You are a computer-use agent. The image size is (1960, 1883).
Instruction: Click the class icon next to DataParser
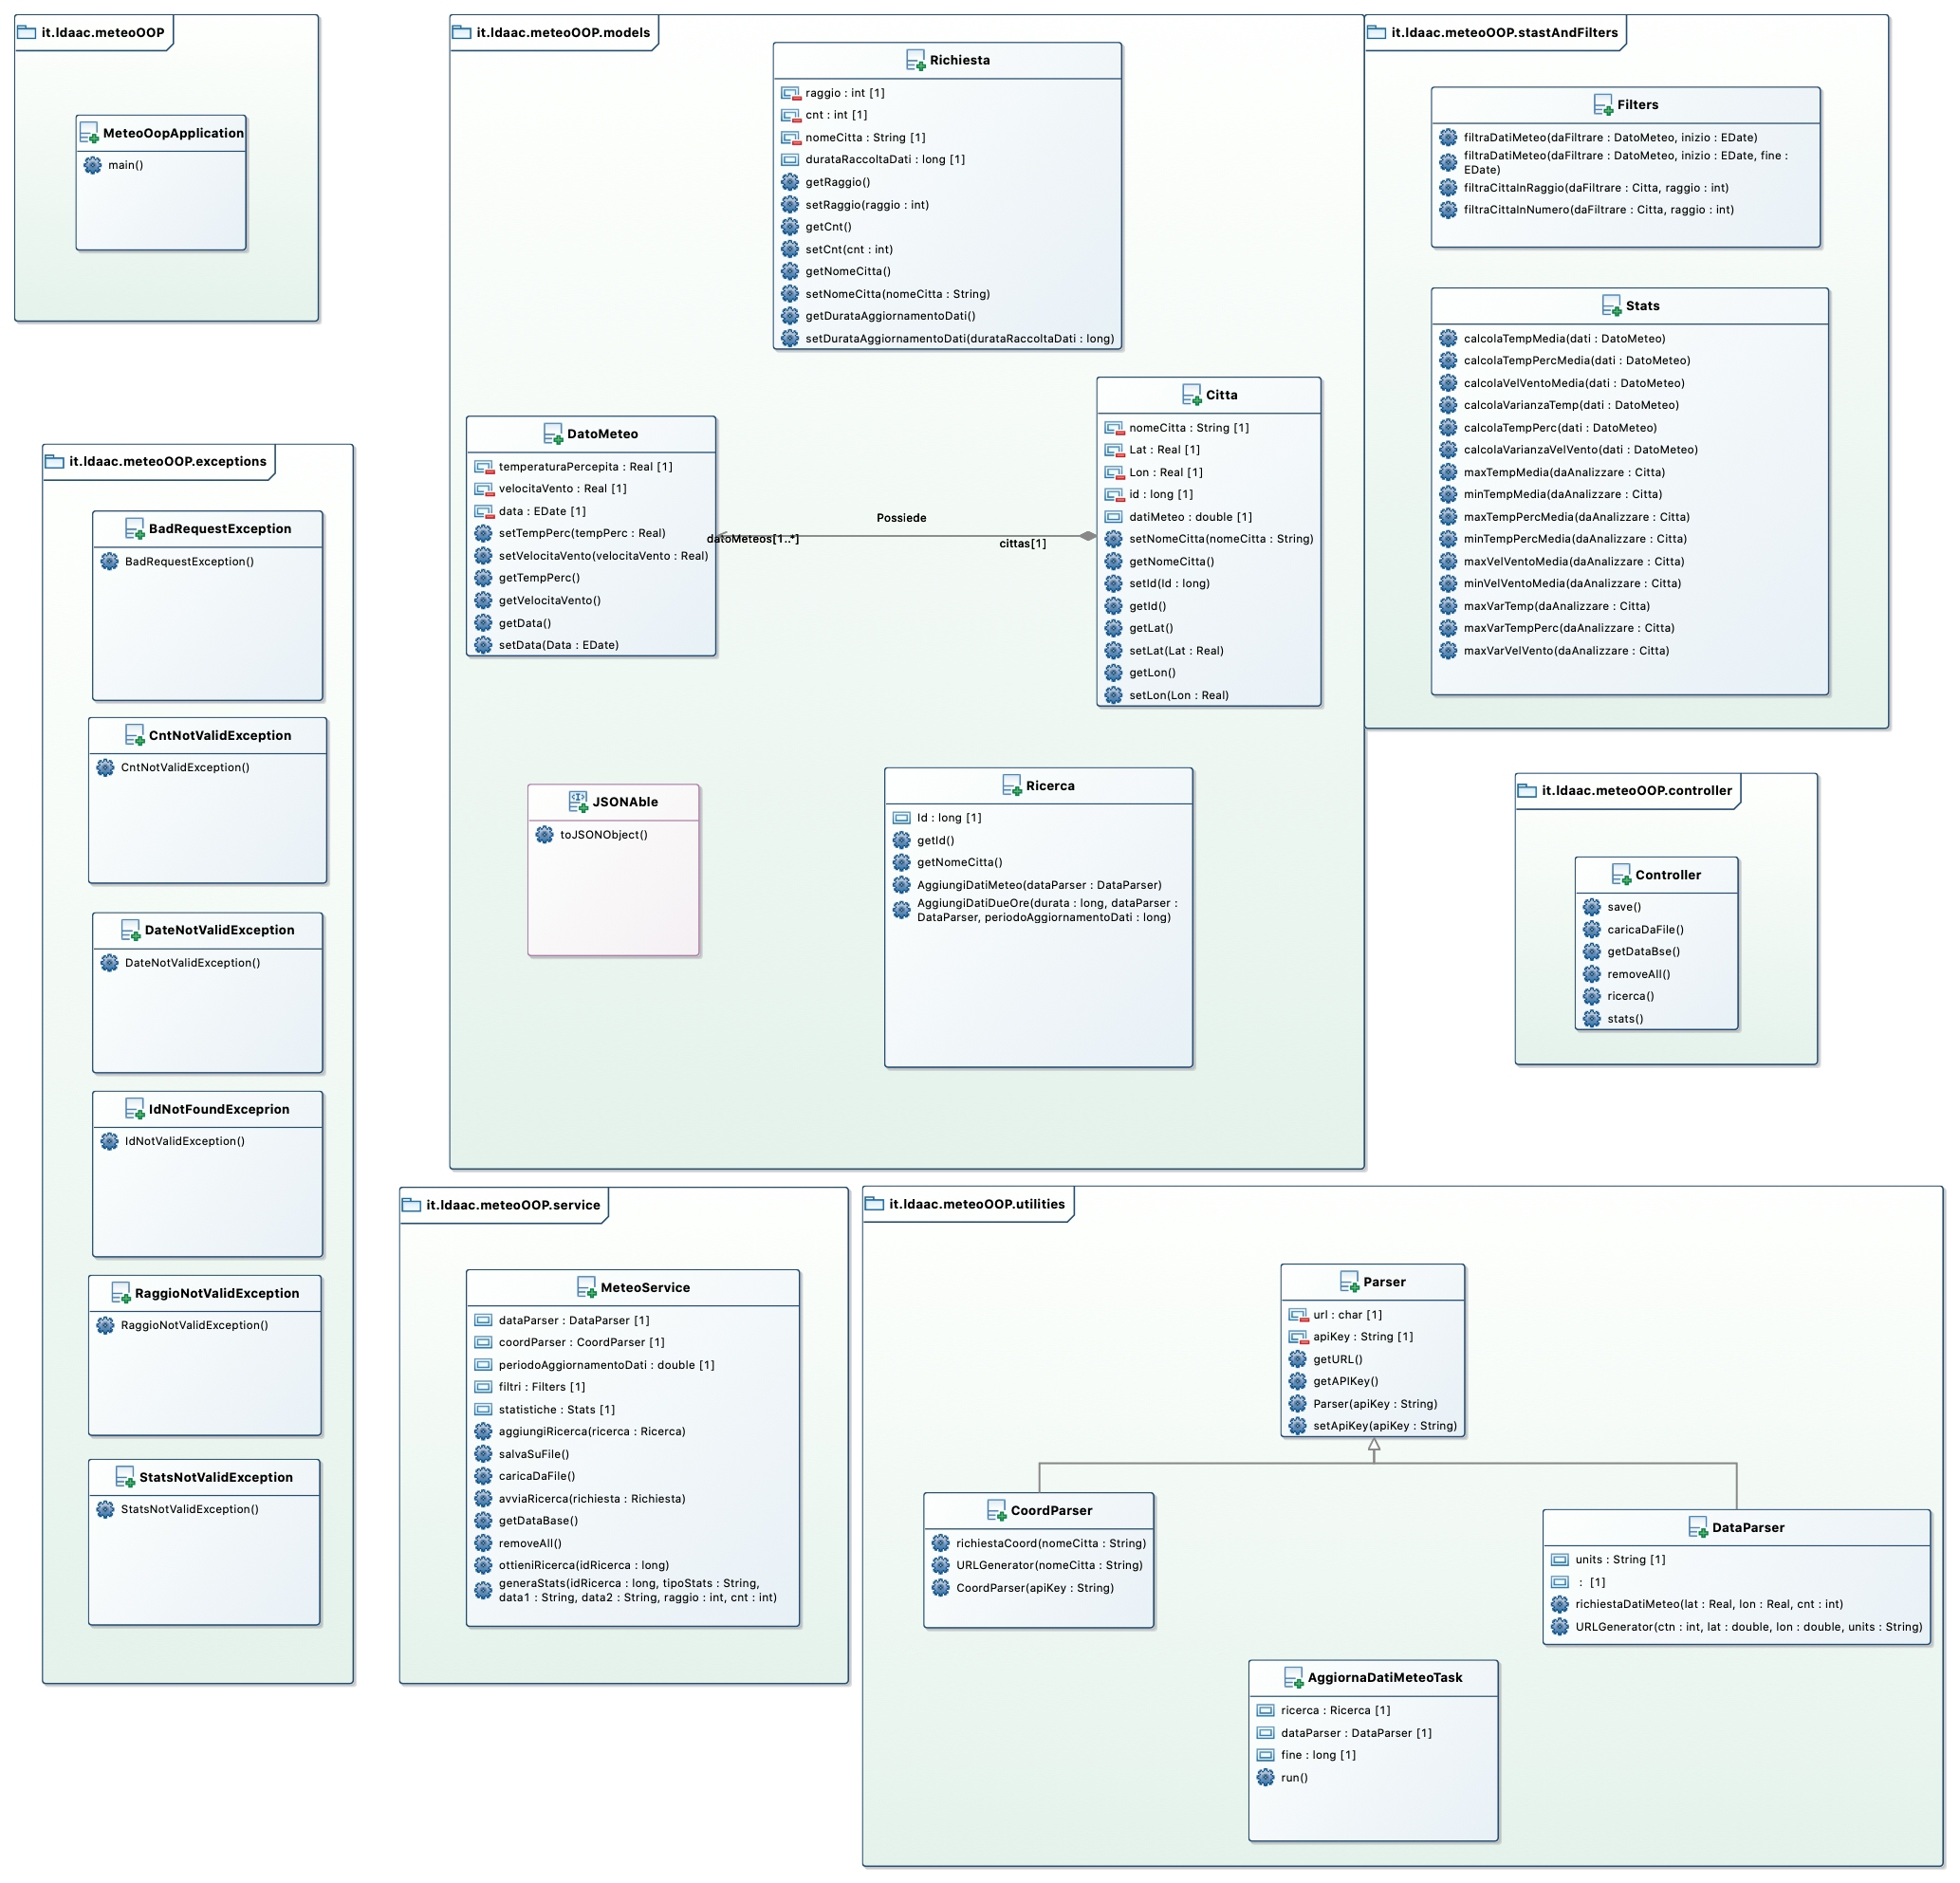click(1697, 1528)
